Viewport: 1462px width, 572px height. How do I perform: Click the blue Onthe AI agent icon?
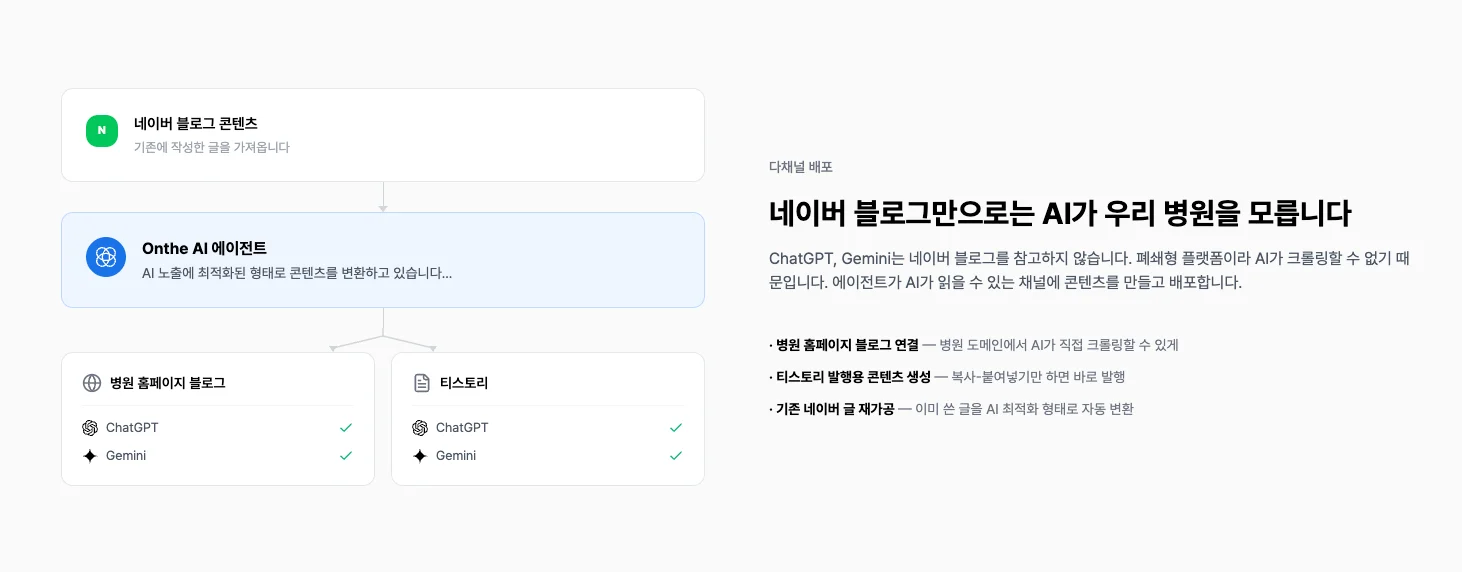coord(106,257)
